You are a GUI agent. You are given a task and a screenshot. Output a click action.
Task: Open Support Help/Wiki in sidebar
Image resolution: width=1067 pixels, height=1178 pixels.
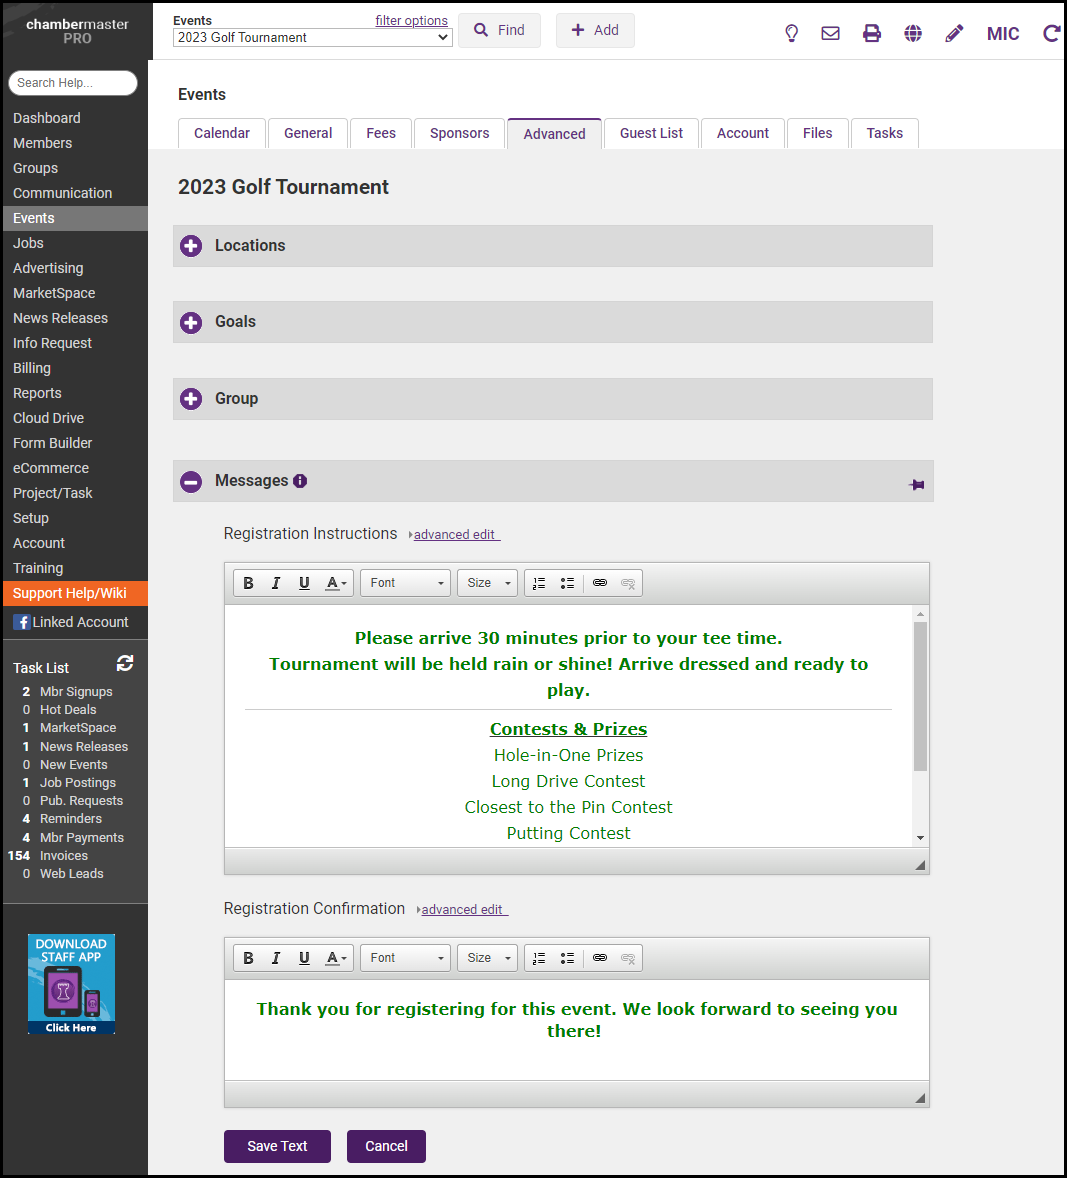[x=75, y=594]
